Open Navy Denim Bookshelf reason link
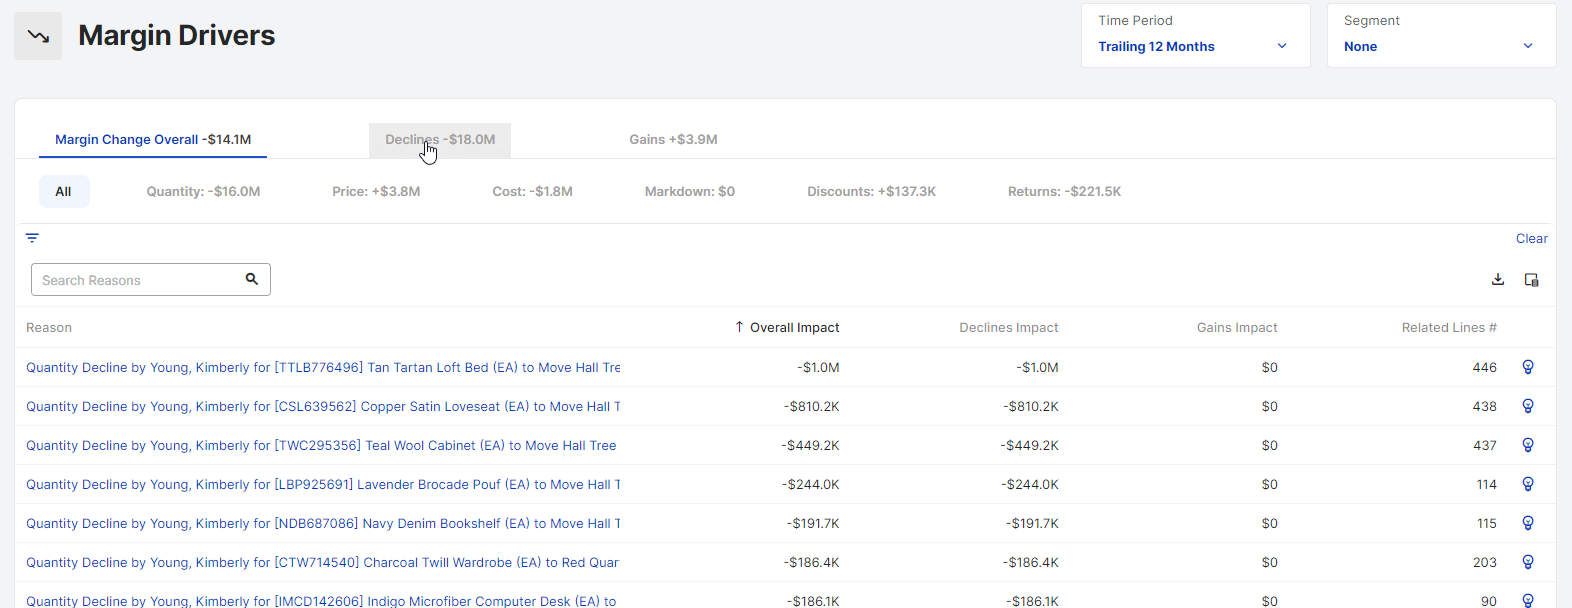Screen dimensions: 1572x608 tap(323, 523)
